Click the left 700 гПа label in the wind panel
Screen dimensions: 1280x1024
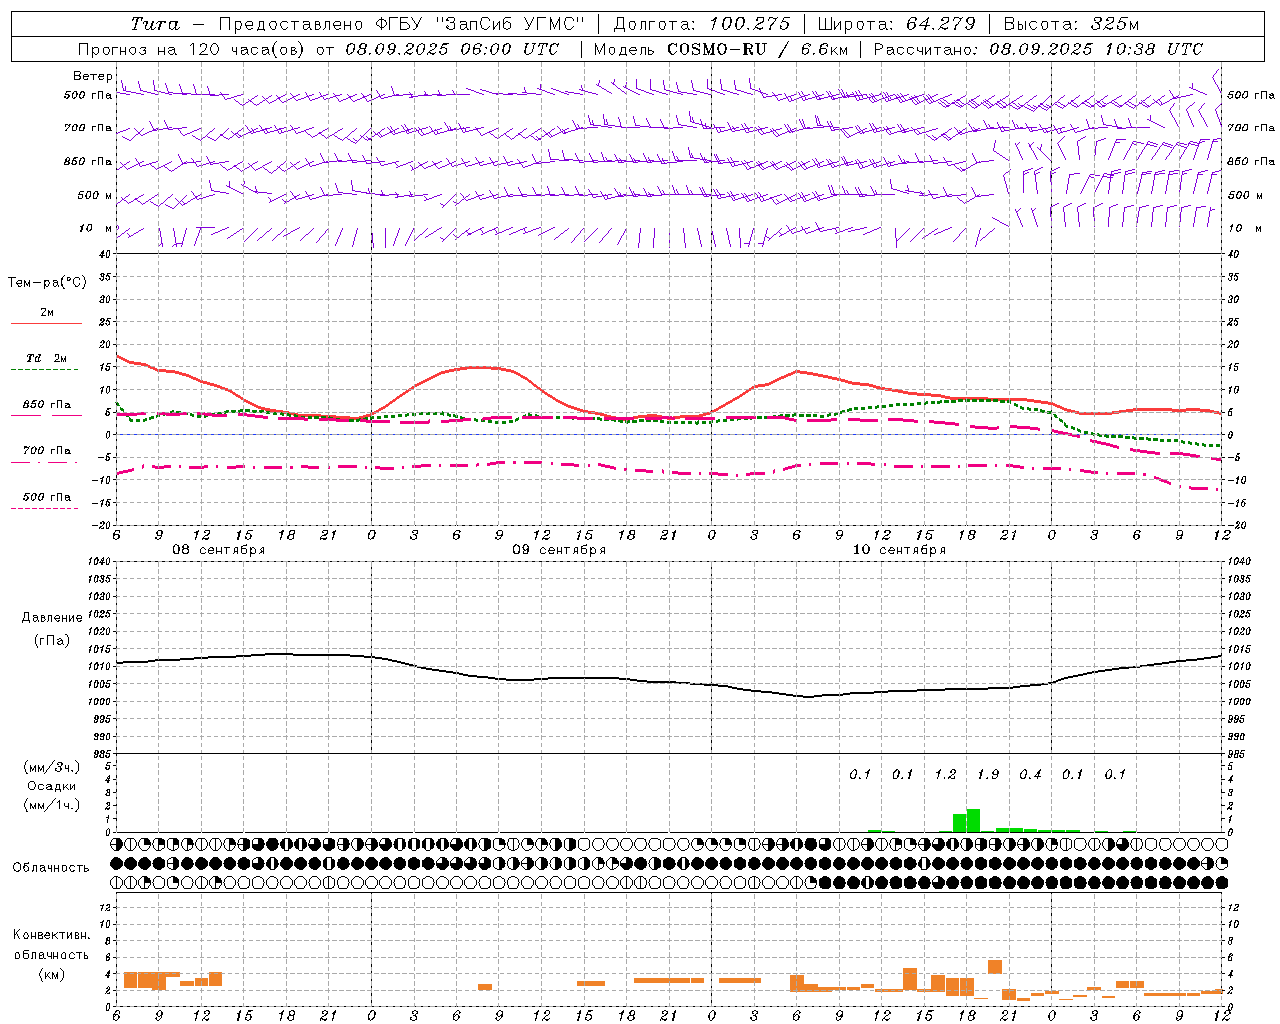88,128
